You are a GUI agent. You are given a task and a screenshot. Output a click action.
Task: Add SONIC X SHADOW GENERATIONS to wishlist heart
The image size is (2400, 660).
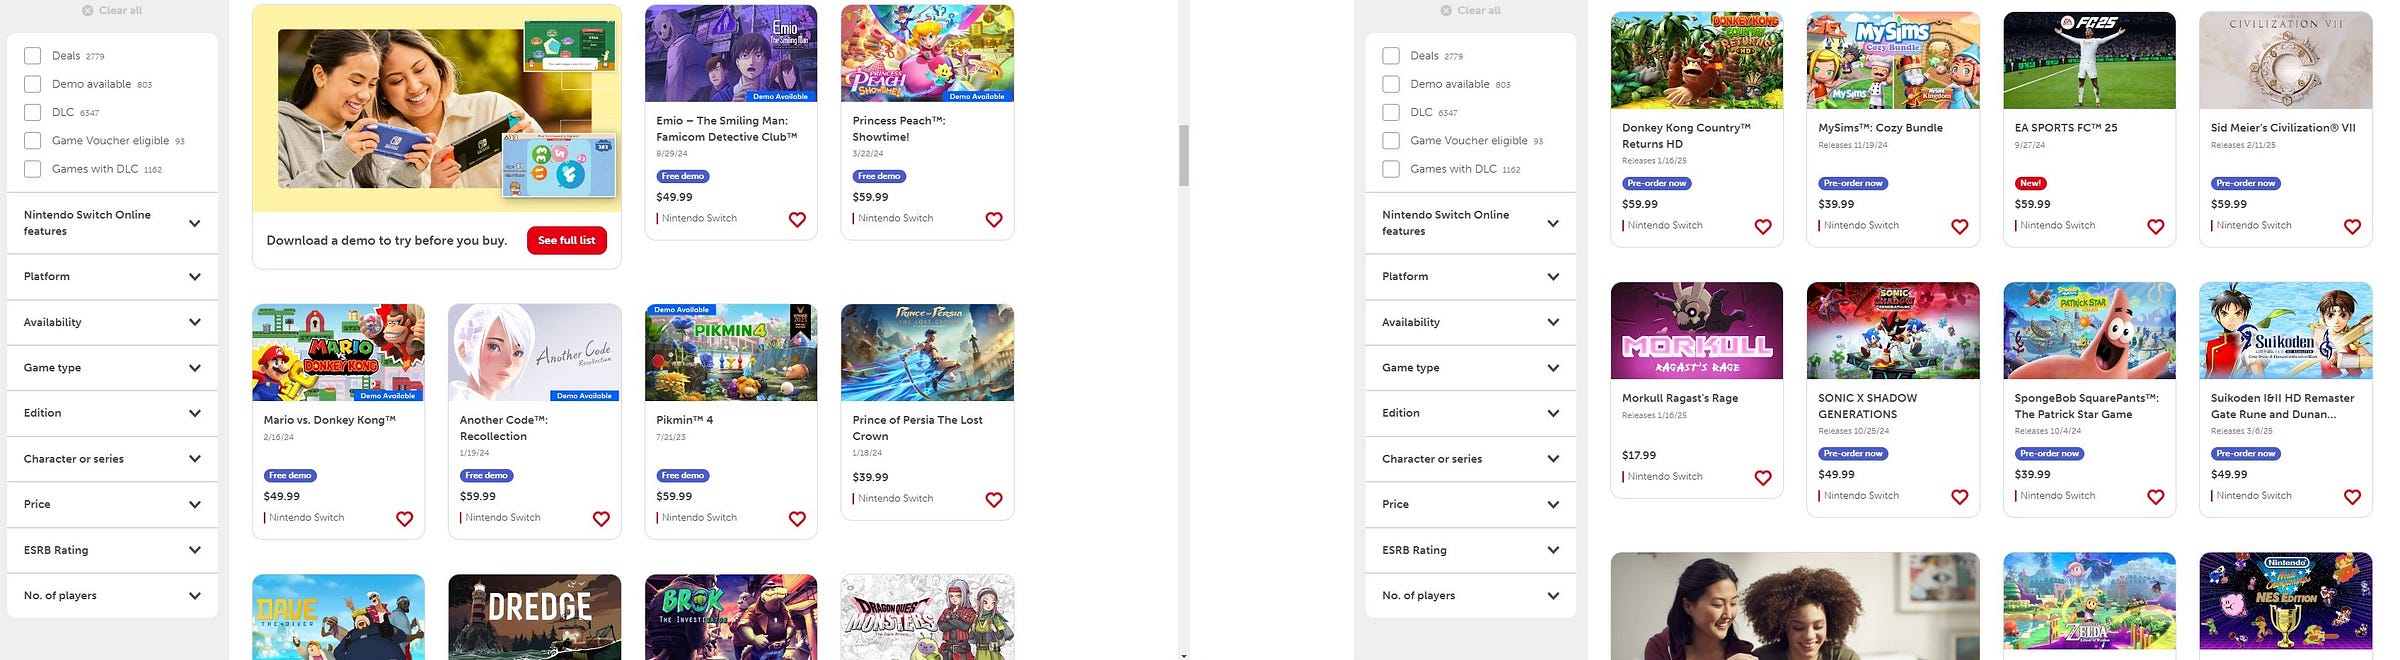(1960, 497)
